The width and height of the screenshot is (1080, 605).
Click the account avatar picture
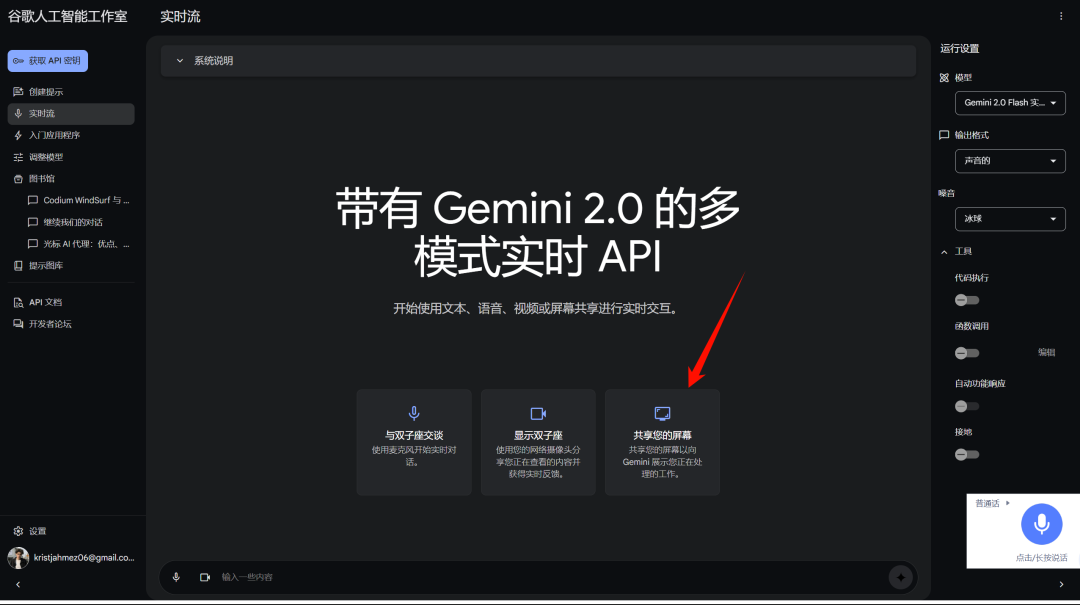pos(18,557)
